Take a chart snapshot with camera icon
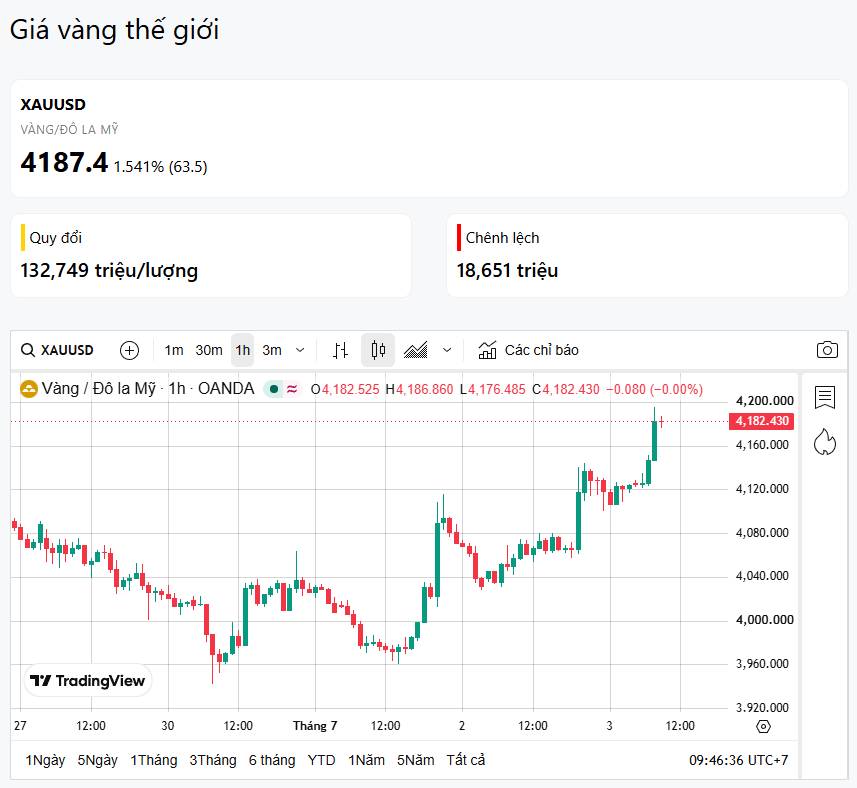 click(x=827, y=350)
